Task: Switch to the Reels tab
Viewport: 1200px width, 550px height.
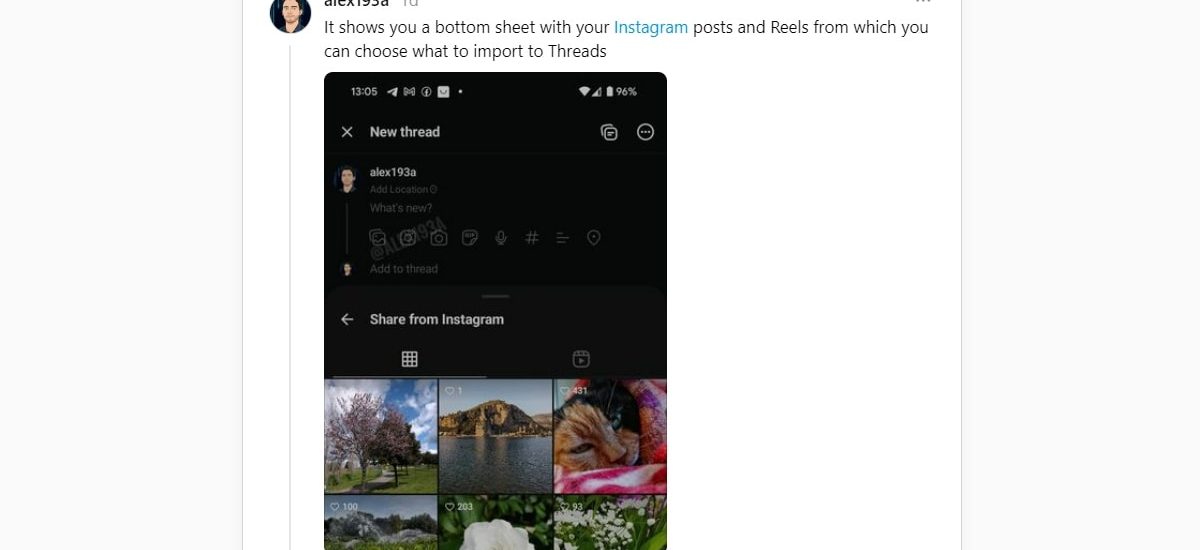Action: (581, 359)
